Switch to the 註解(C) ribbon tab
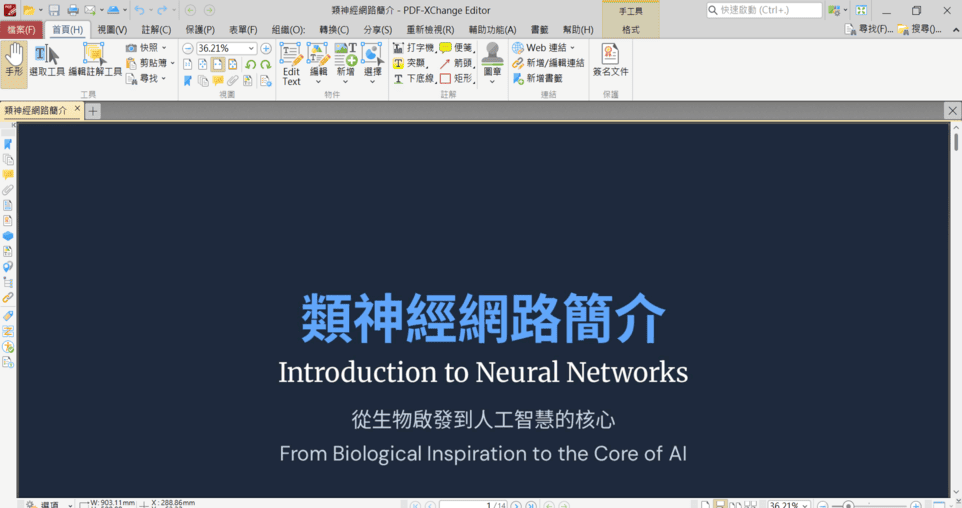Screen dimensions: 962x508 [x=156, y=30]
